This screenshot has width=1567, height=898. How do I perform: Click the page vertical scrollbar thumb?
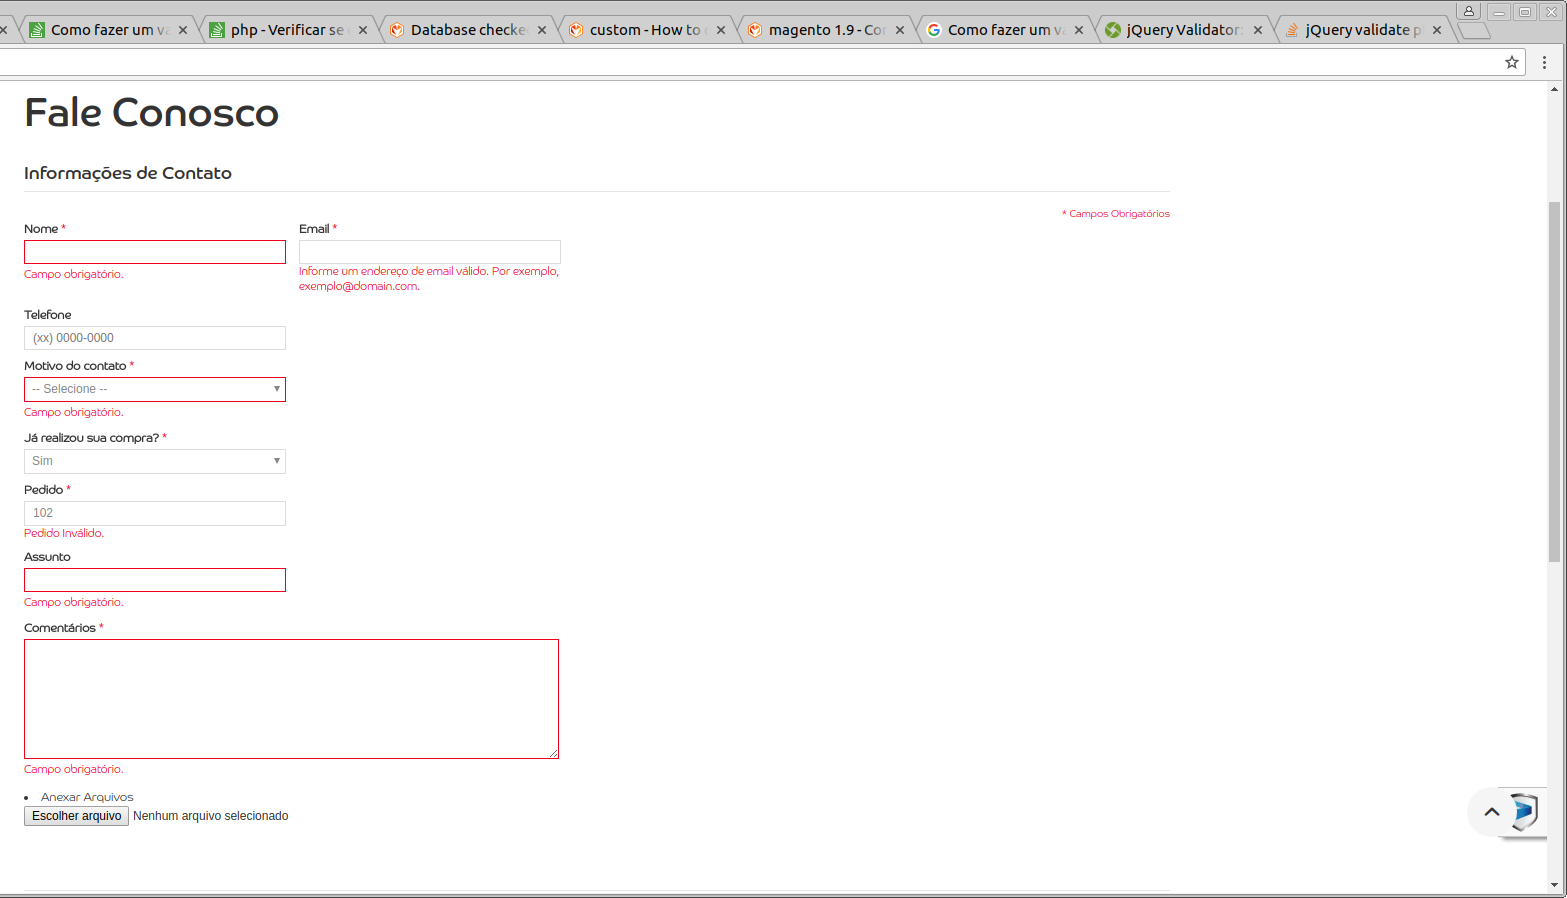(1554, 381)
